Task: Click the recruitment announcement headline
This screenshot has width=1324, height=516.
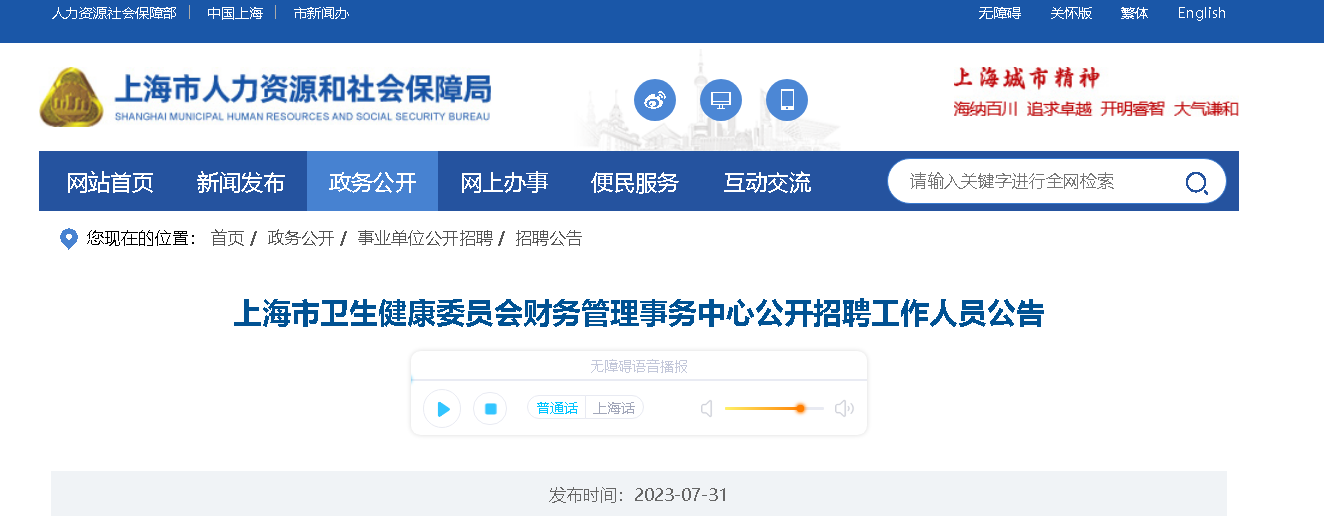Action: (x=639, y=314)
